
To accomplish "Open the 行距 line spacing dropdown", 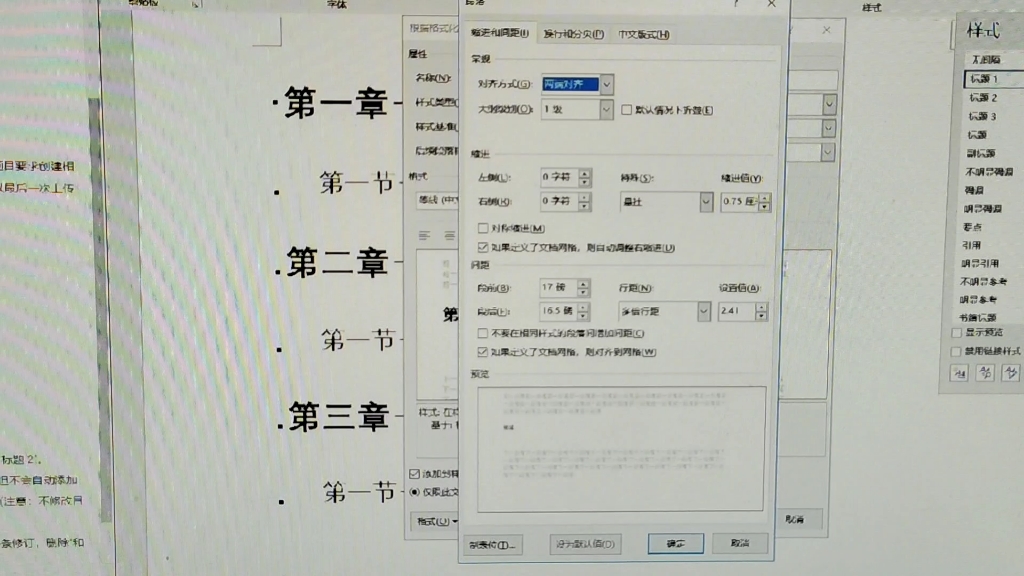I will 703,311.
